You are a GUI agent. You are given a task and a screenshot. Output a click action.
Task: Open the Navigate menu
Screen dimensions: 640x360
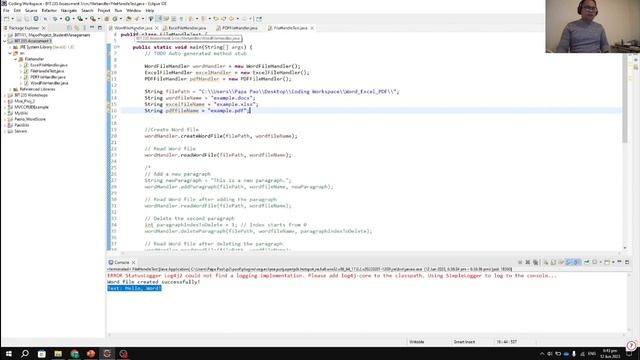pos(69,11)
